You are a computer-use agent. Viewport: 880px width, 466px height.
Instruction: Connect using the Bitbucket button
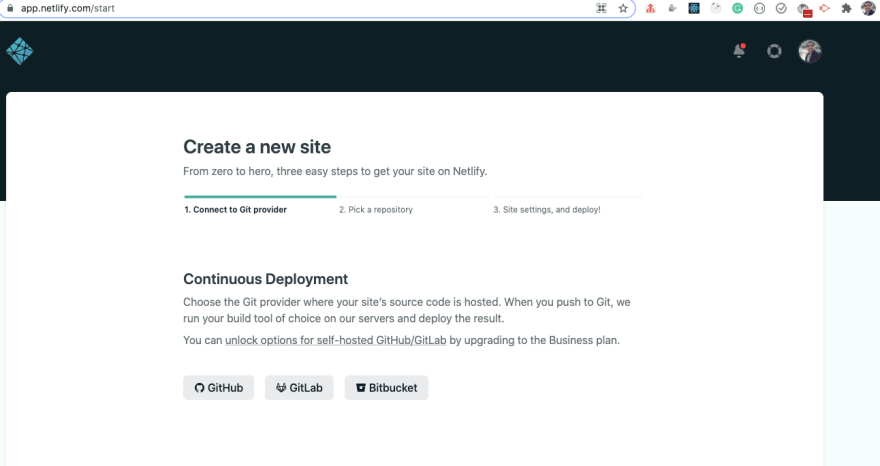point(386,387)
